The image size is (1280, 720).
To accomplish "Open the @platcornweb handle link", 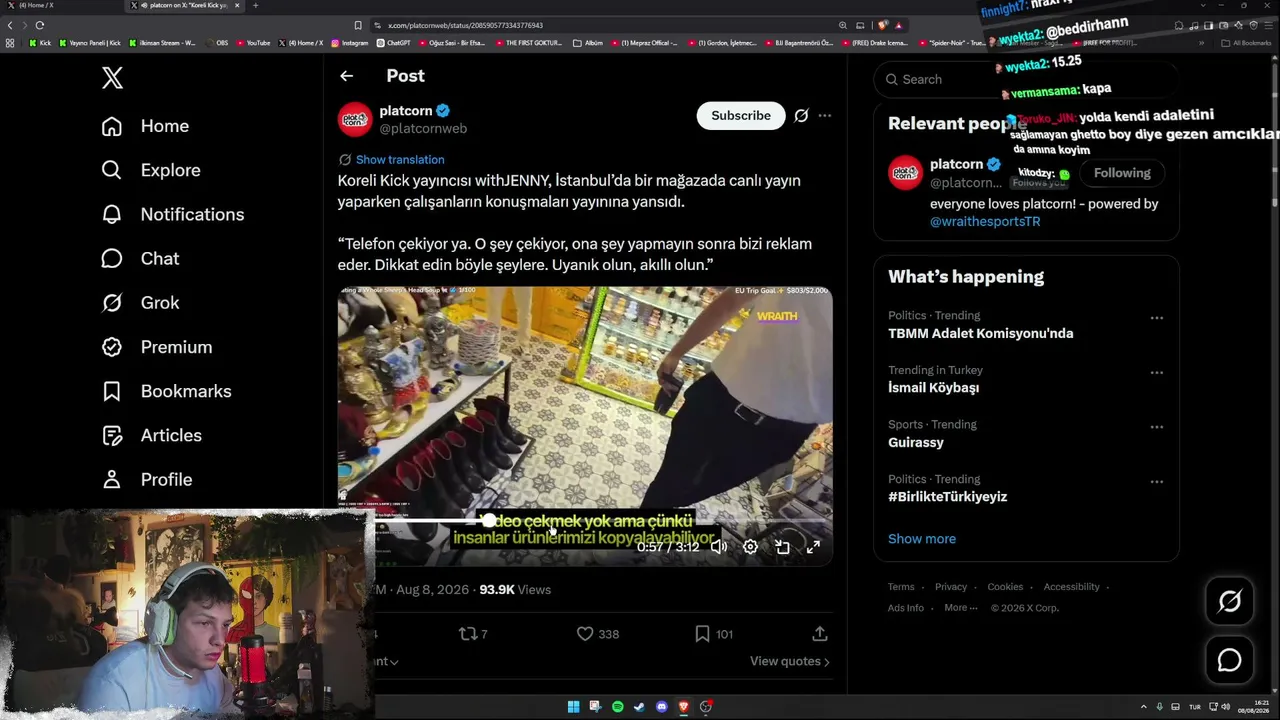I will (x=423, y=129).
